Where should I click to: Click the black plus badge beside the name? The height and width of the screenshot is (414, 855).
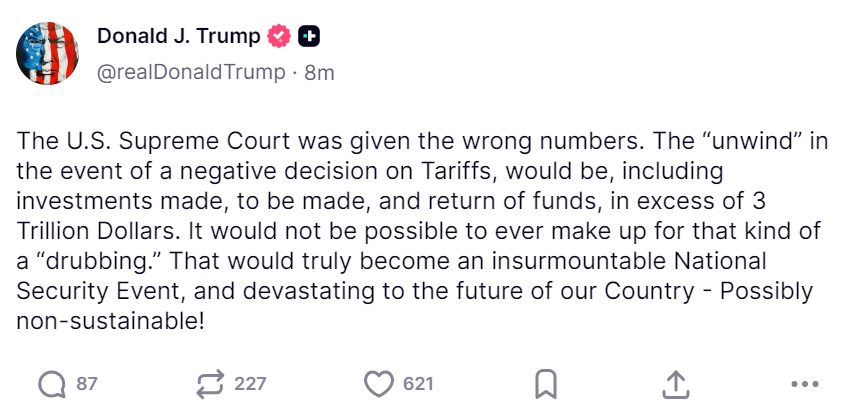[x=310, y=37]
